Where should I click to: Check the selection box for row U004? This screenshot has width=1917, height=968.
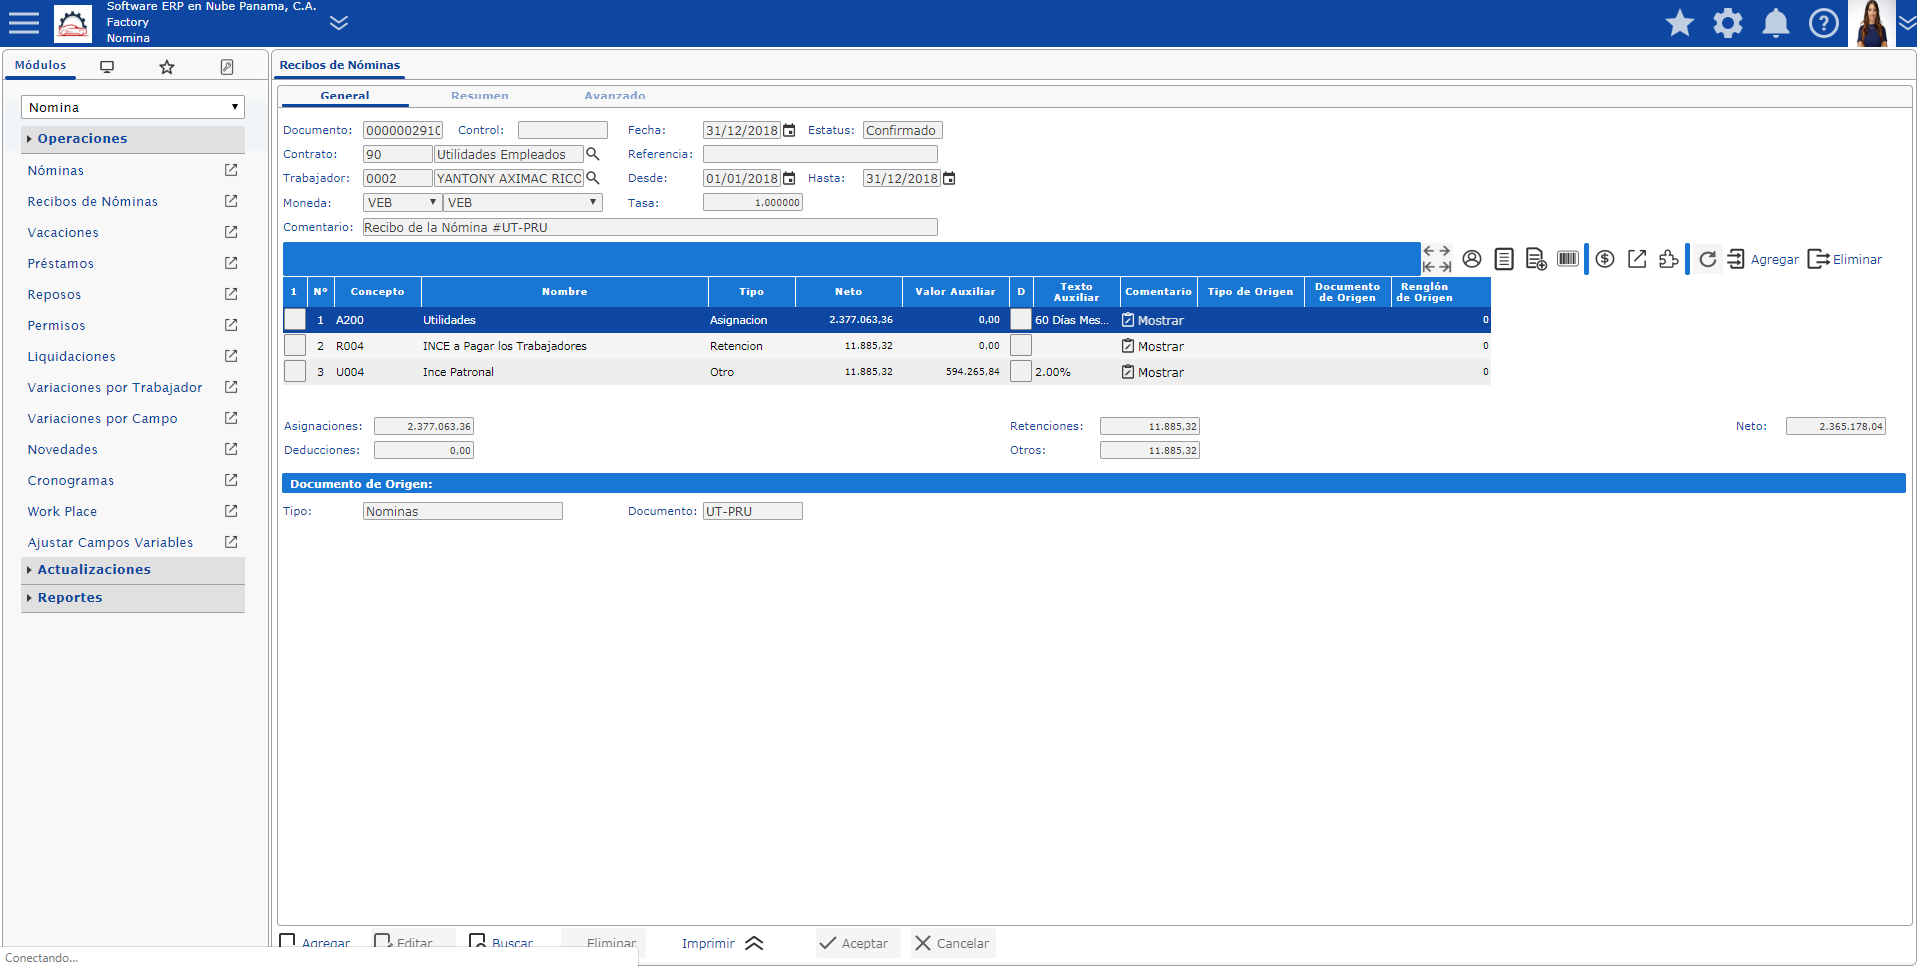295,371
